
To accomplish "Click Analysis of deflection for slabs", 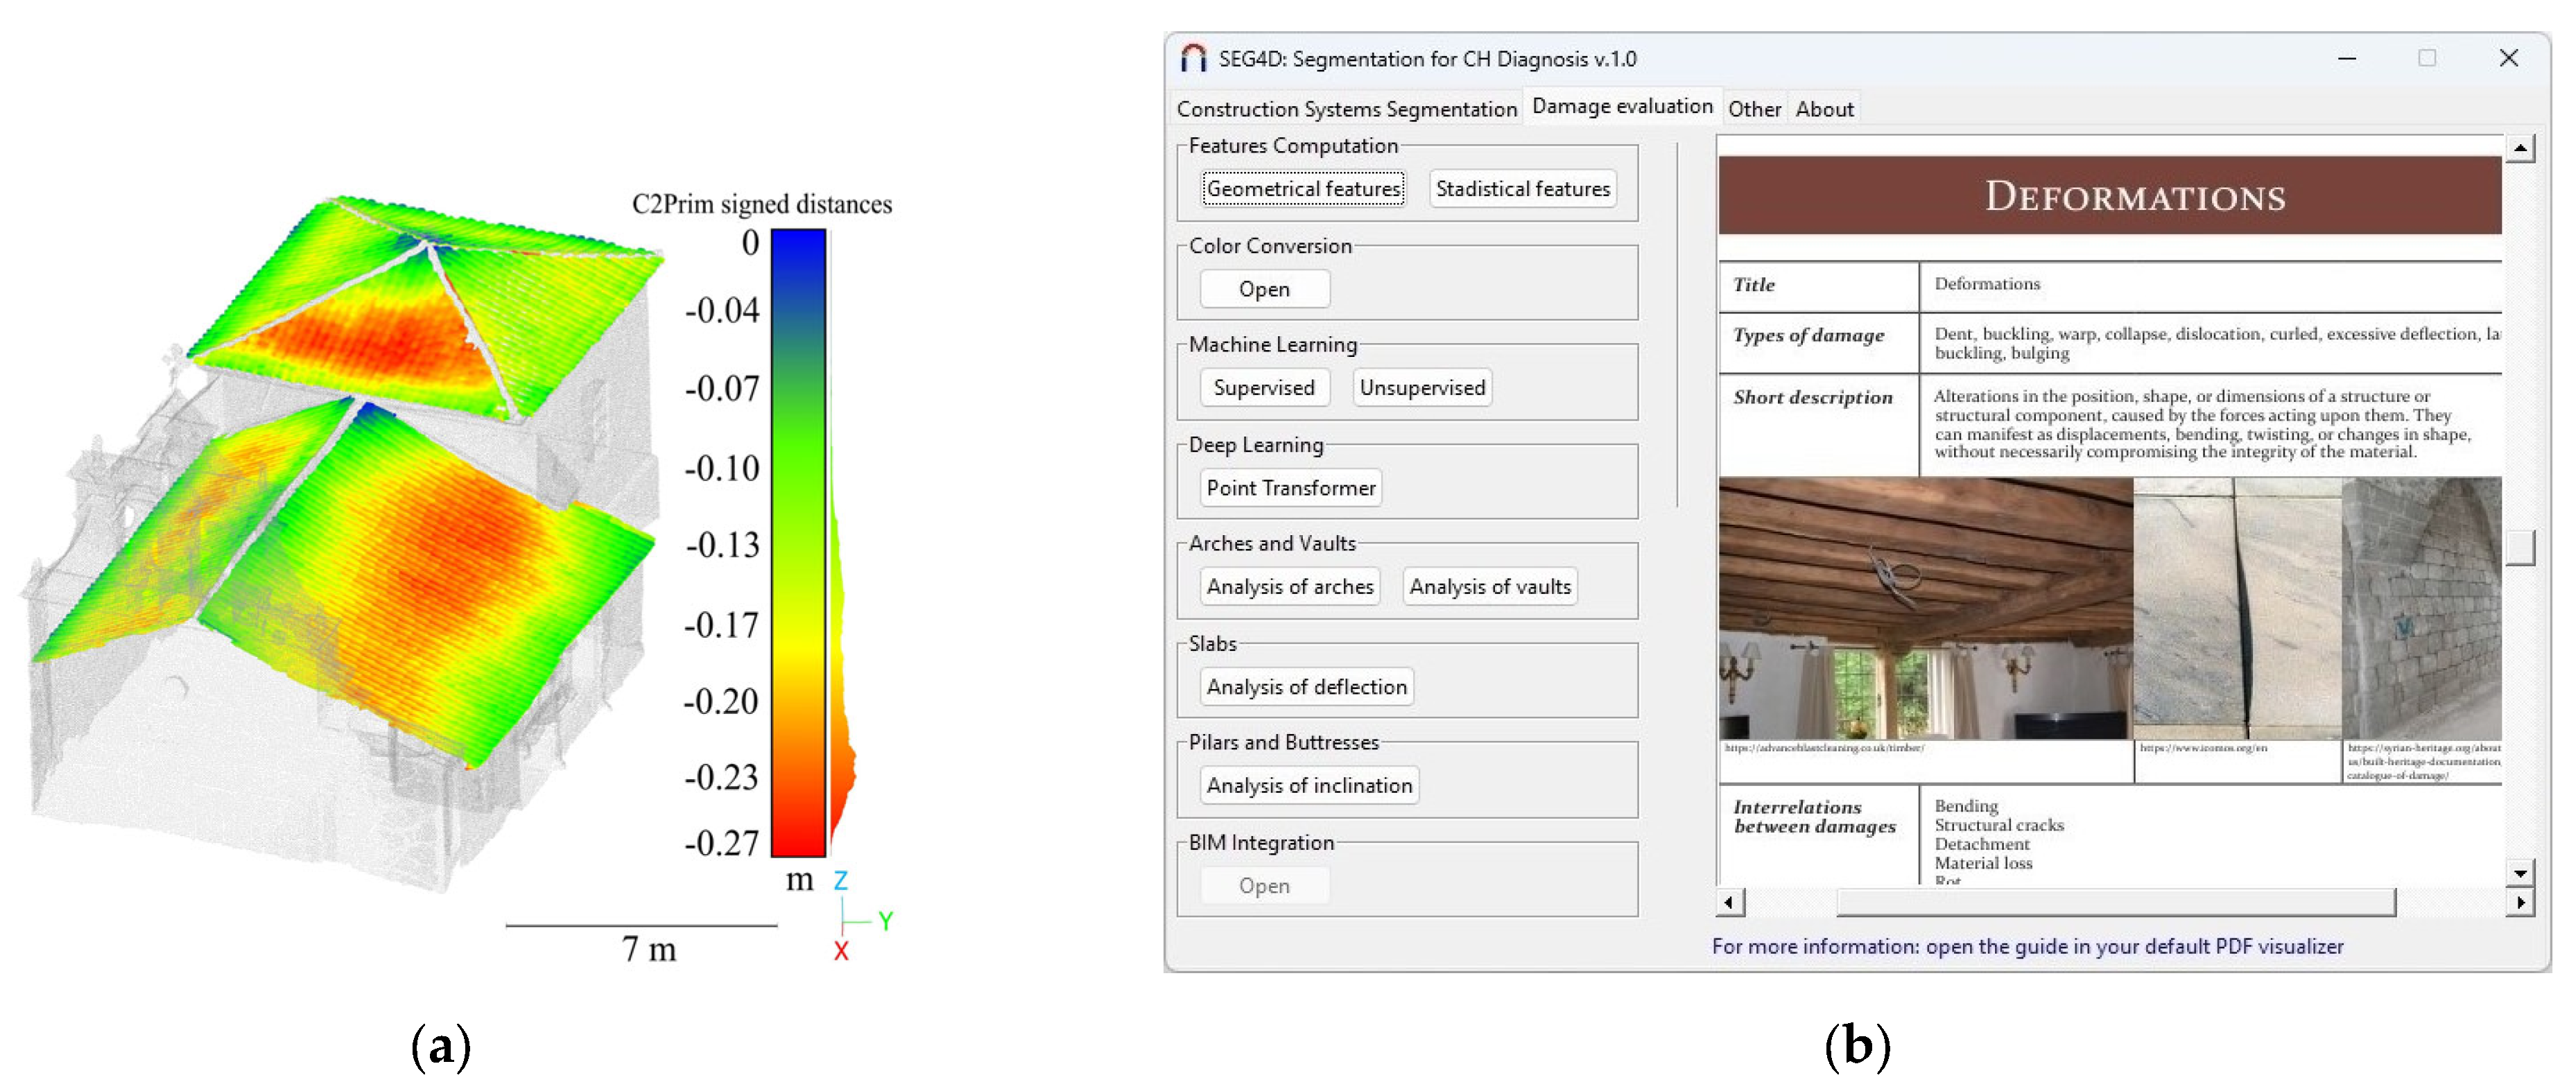I will point(1306,686).
